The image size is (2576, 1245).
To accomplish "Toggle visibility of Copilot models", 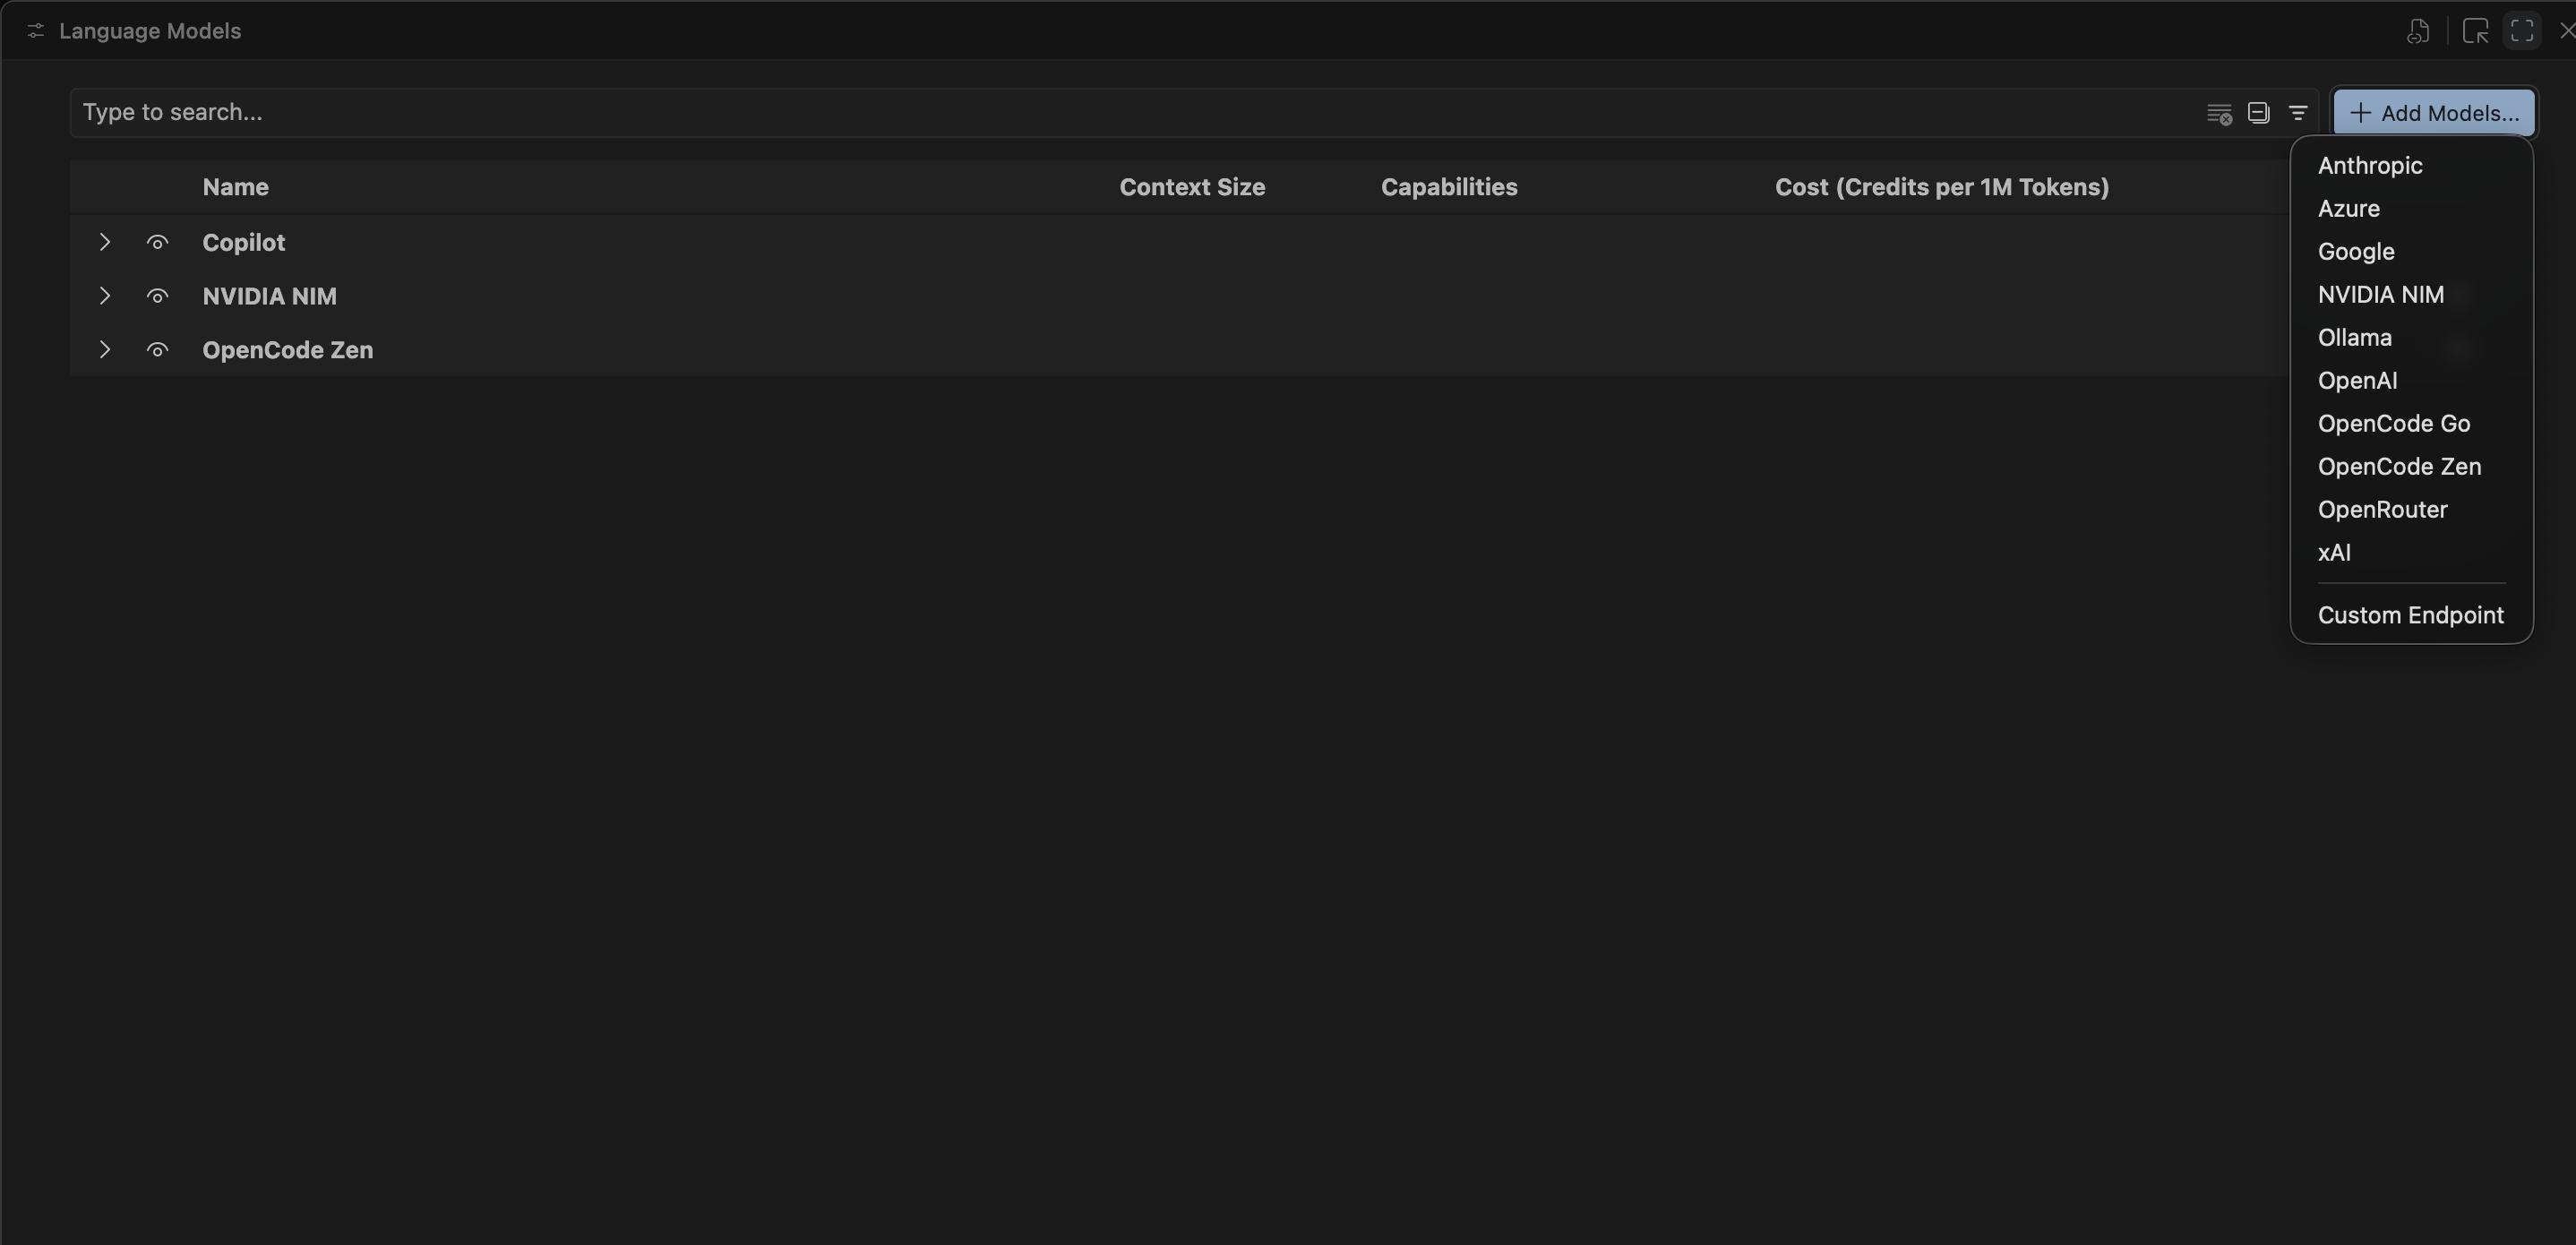I will pos(157,243).
